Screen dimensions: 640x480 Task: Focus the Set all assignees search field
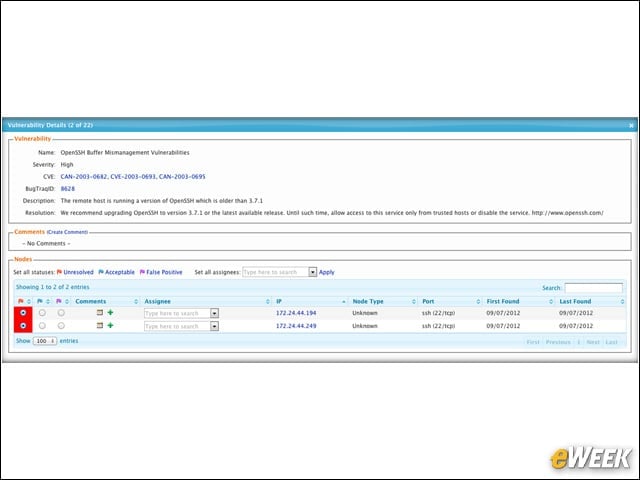tap(276, 272)
